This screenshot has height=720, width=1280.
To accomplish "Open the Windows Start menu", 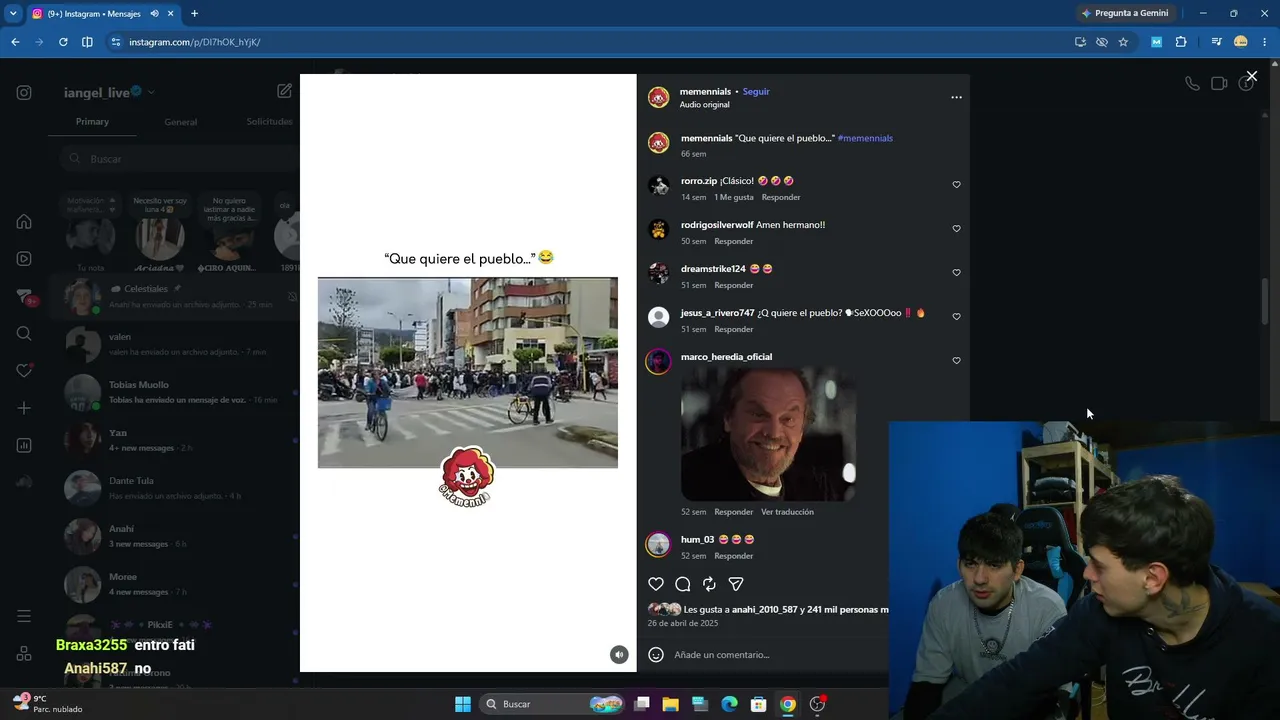I will tap(463, 704).
